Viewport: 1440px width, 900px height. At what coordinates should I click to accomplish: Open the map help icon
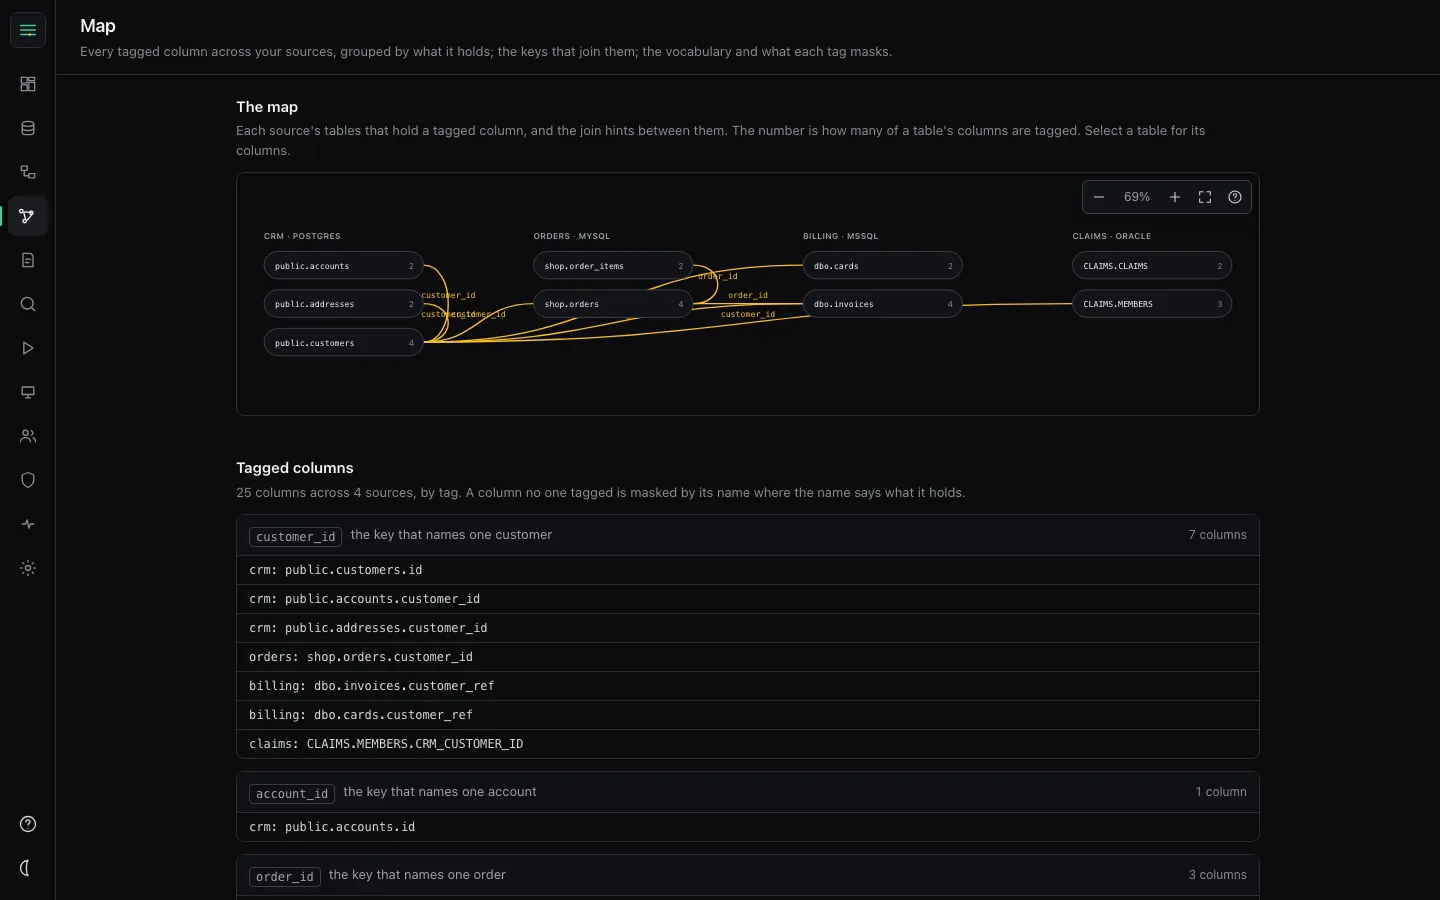pos(1235,197)
